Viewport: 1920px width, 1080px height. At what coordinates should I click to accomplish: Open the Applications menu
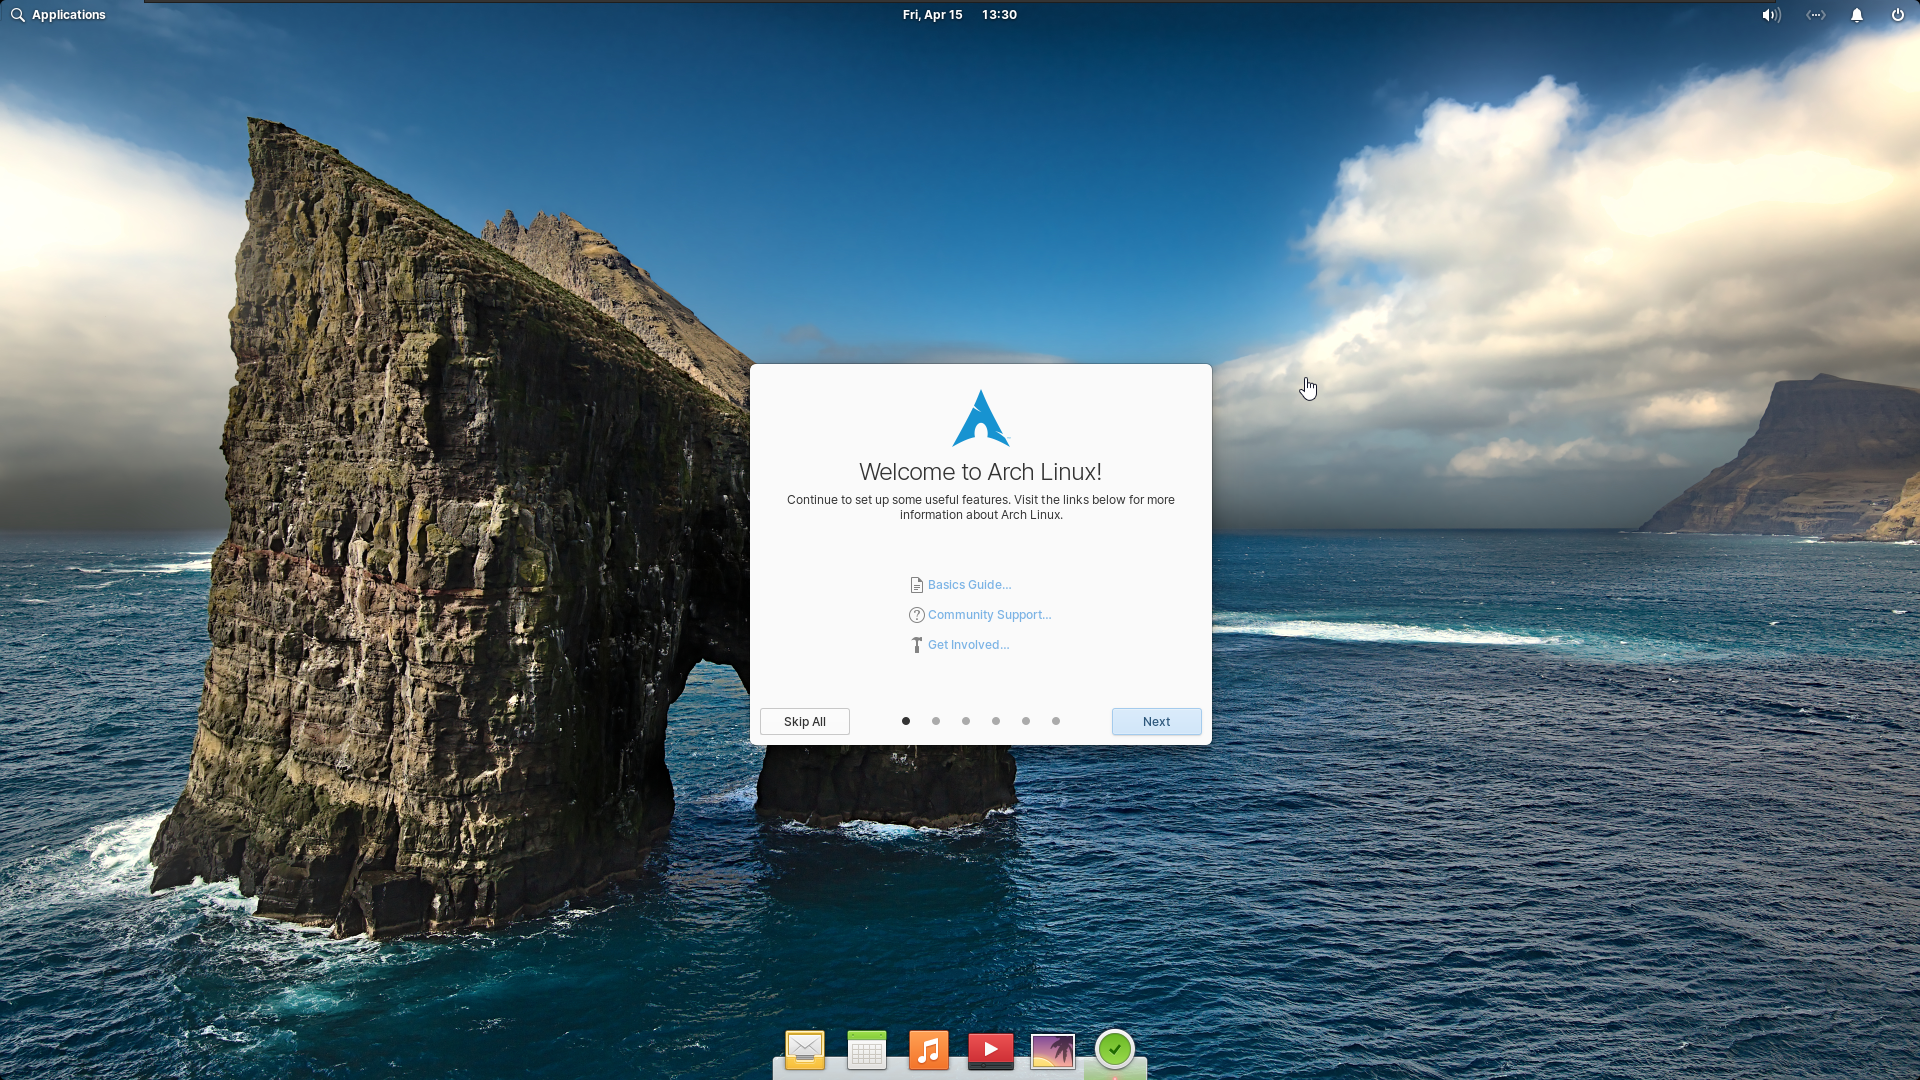click(x=58, y=15)
